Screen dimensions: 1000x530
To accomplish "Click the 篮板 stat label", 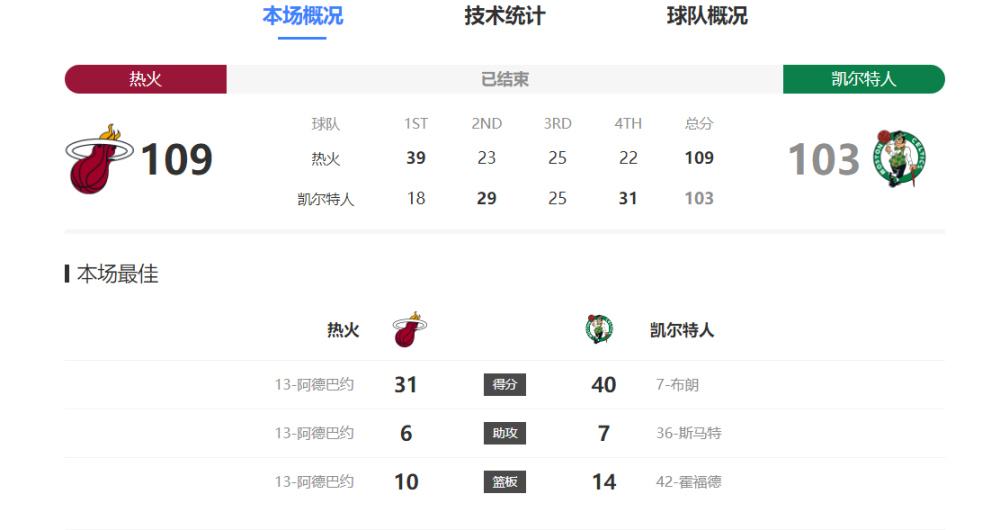I will (x=505, y=482).
